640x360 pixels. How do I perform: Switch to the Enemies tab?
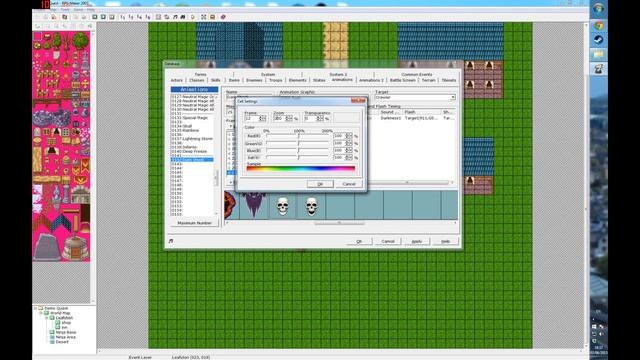pos(254,80)
